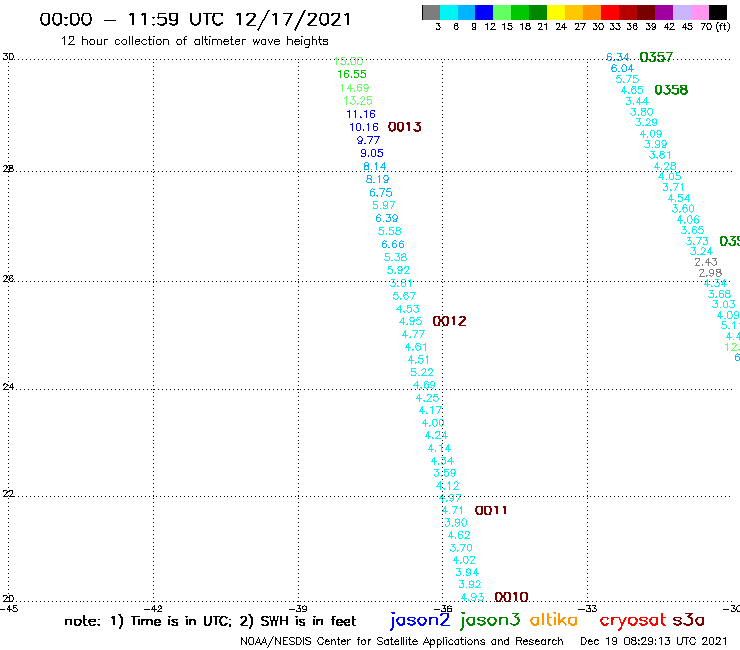Click the 9.05 wave height value
This screenshot has height=650, width=740.
coord(372,153)
